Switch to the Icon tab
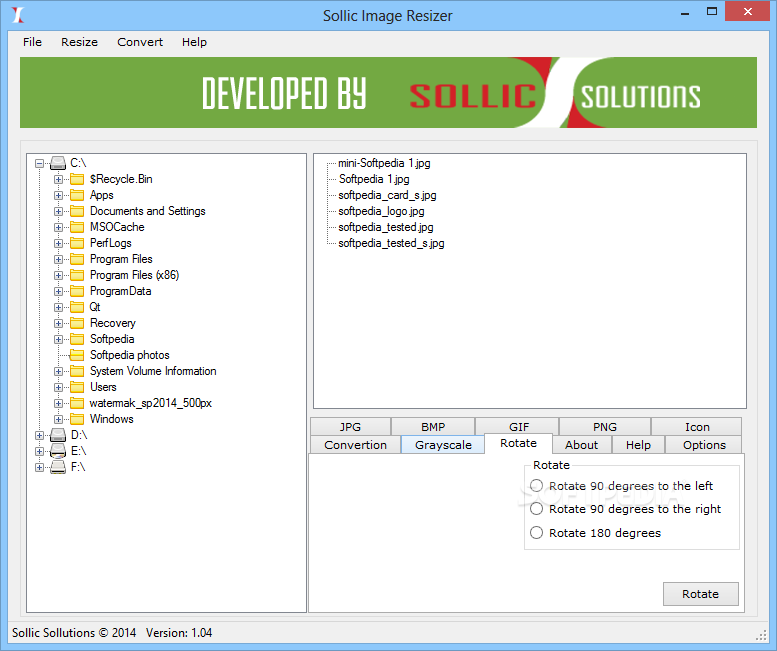The height and width of the screenshot is (651, 777). (697, 427)
